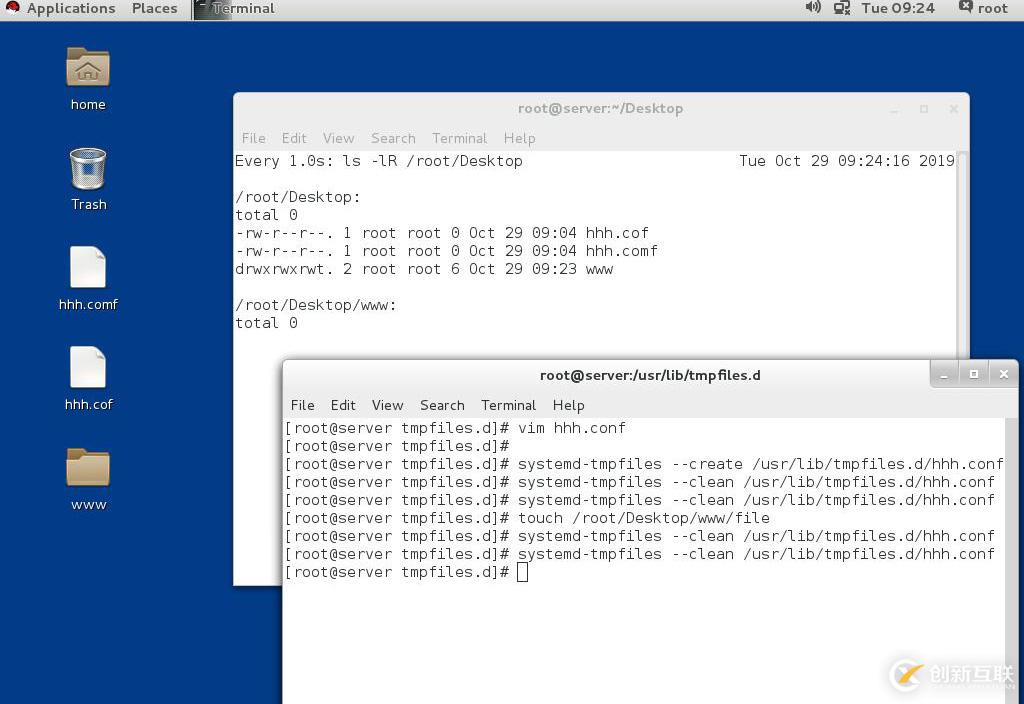Open the Places menu in top bar
Screen dimensions: 1024x704
click(x=154, y=8)
